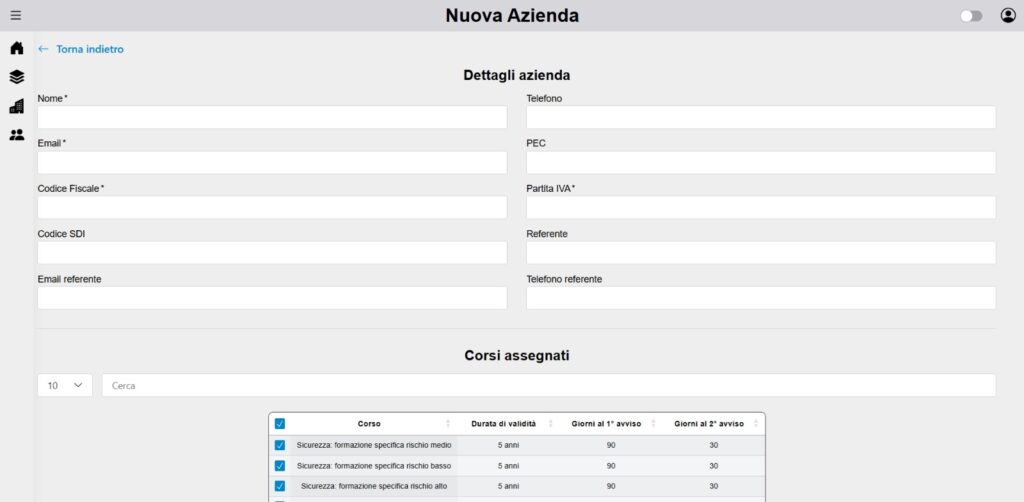The image size is (1024, 502).
Task: Uncheck the rischio basso course checkbox
Action: [280, 466]
